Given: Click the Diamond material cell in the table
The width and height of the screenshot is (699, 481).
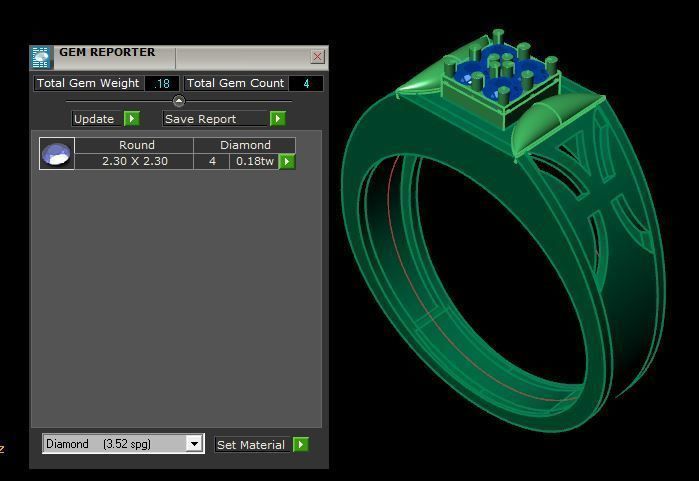Looking at the screenshot, I should (245, 145).
